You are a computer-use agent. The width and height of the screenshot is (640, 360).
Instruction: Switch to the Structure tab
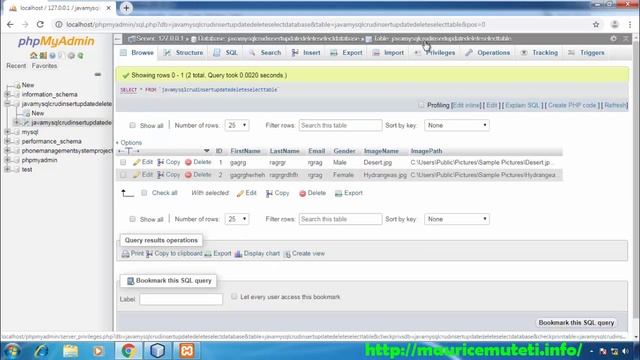183,53
